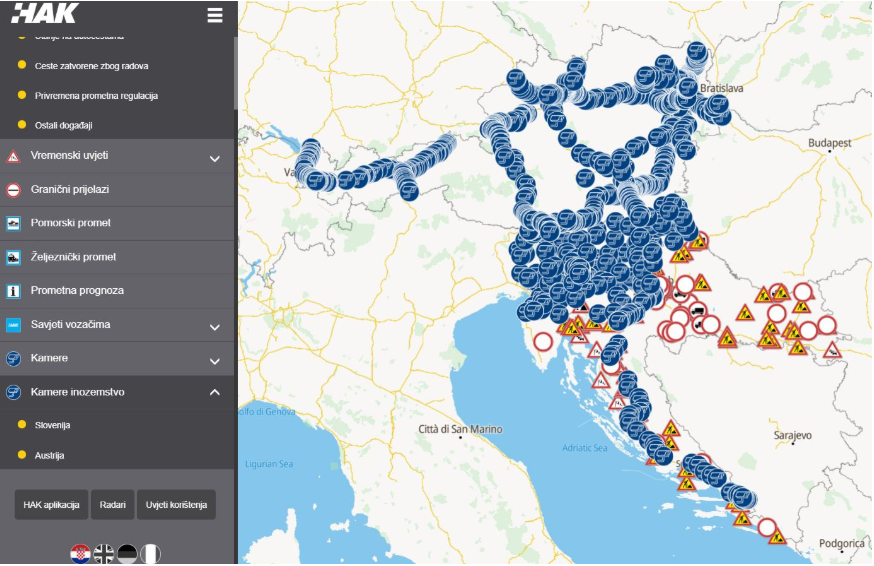
Task: Click the Granični prijelazi no-entry icon
Action: pos(13,190)
